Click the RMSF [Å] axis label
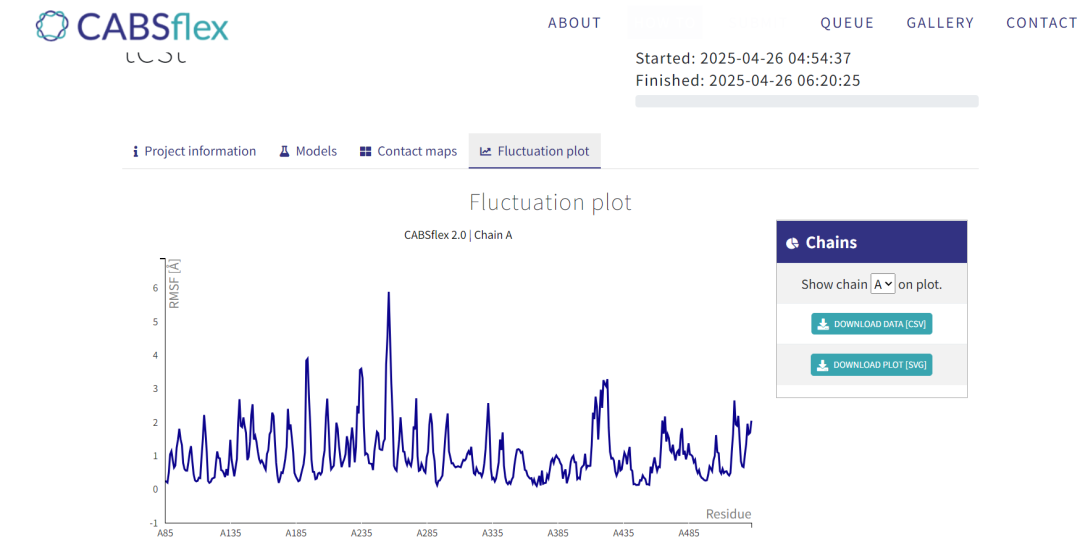Screen dimensions: 1080x553 click(x=174, y=284)
